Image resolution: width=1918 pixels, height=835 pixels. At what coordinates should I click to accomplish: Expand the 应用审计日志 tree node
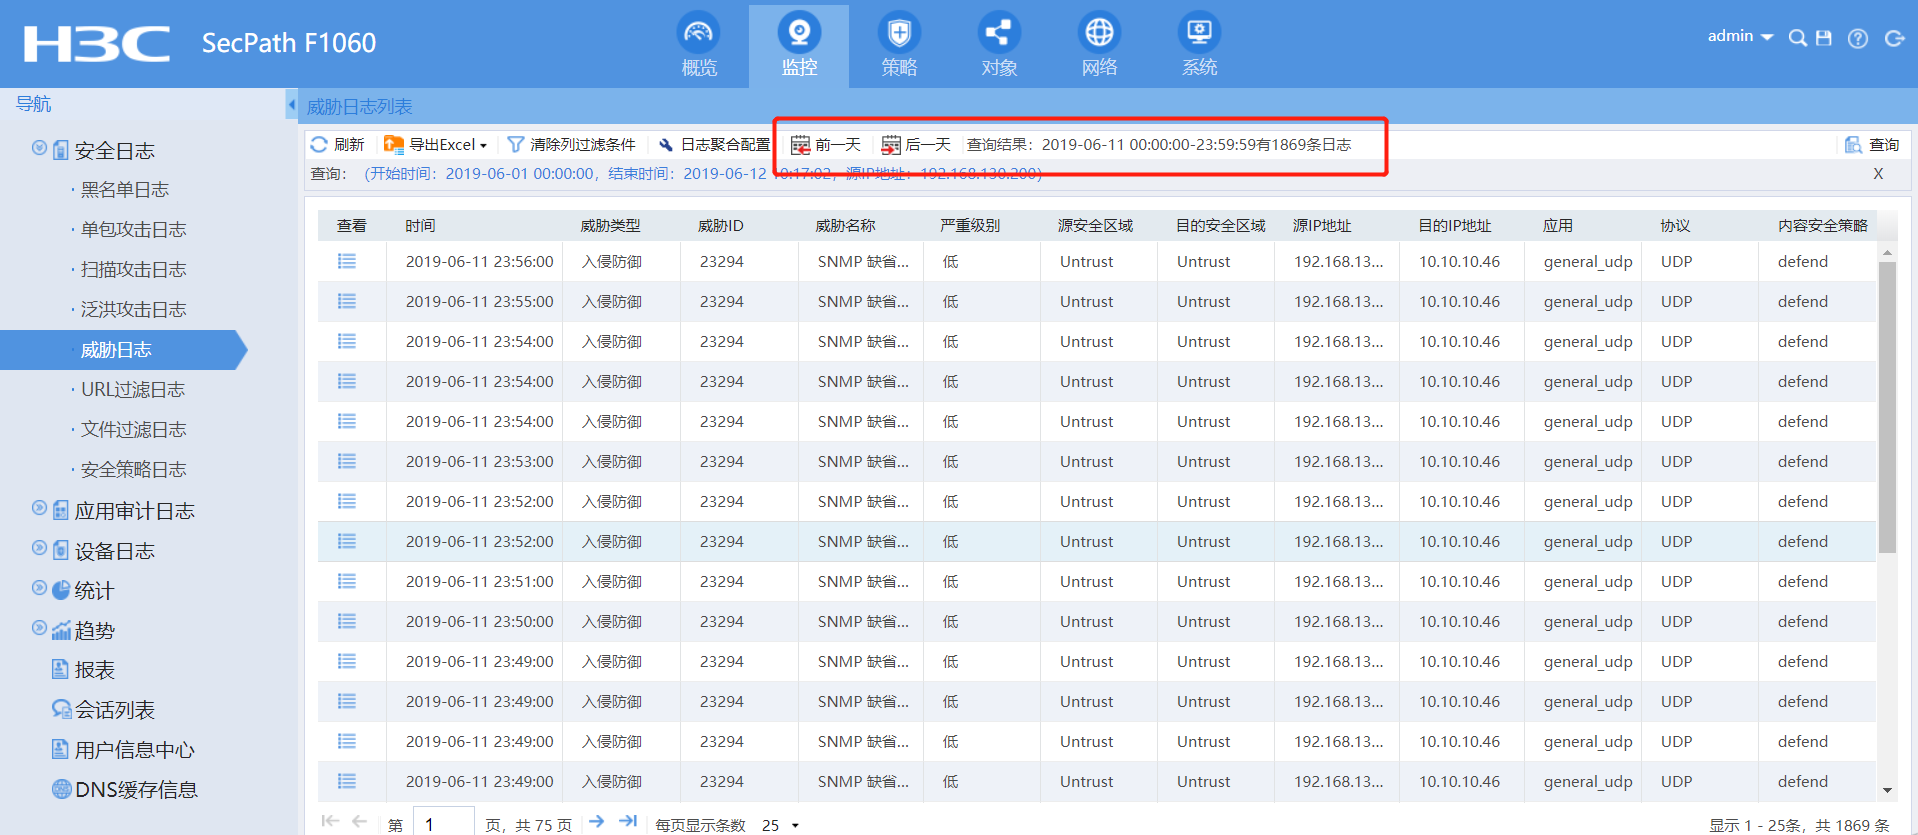click(39, 508)
